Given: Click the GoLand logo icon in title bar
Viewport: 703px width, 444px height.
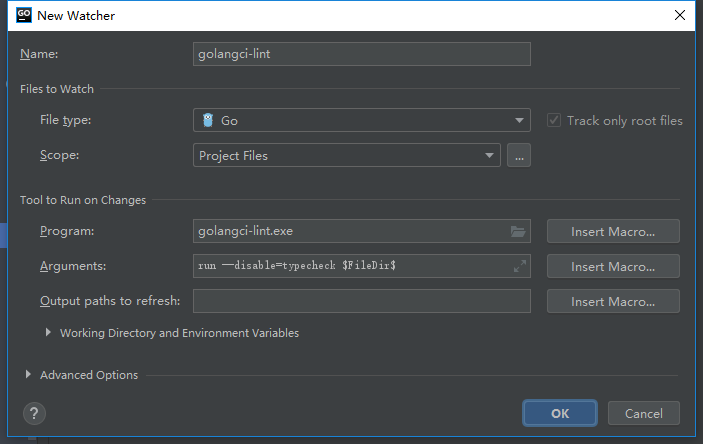Looking at the screenshot, I should pos(24,15).
